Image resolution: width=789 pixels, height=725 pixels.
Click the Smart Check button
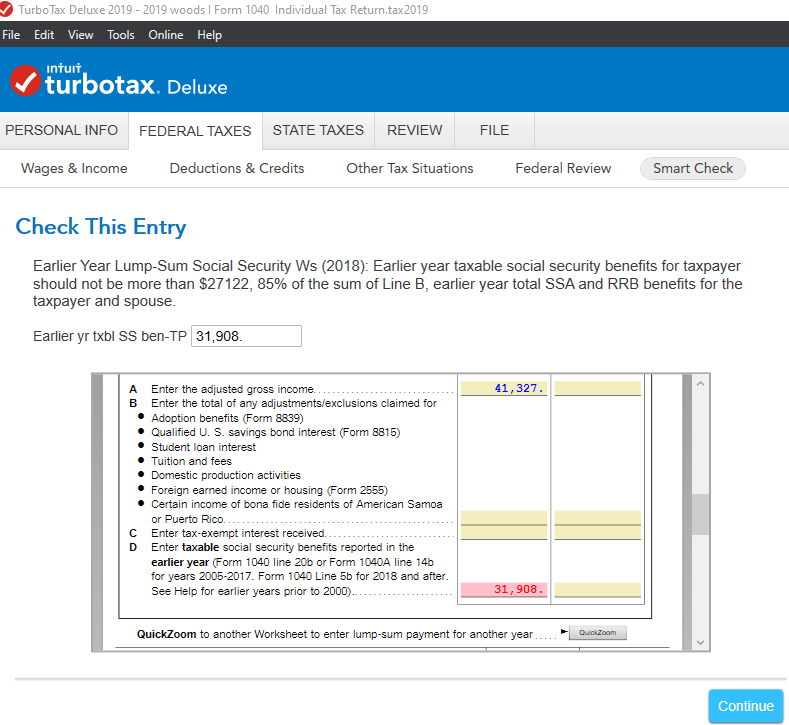692,168
